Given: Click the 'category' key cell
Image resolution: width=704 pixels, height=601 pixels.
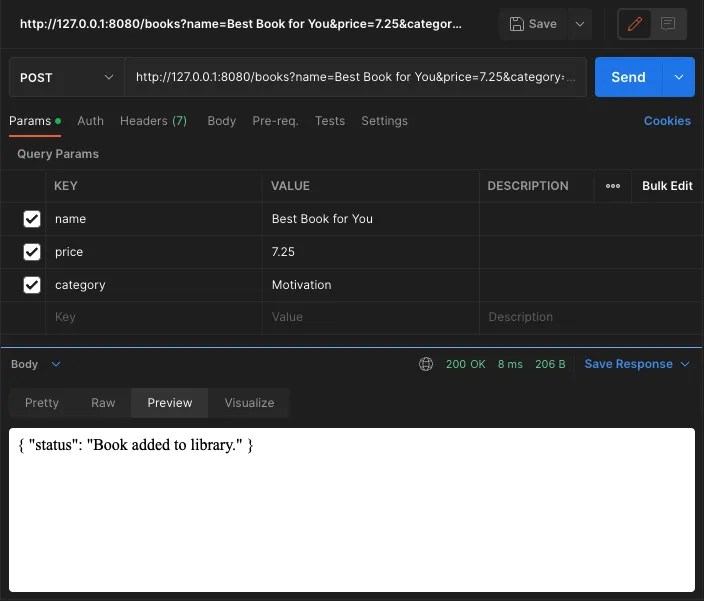Looking at the screenshot, I should (154, 285).
